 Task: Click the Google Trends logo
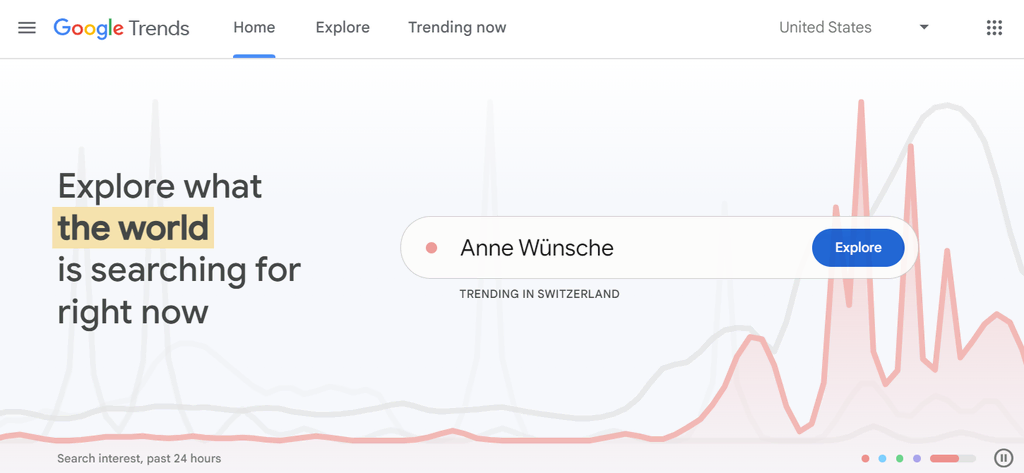(x=121, y=28)
